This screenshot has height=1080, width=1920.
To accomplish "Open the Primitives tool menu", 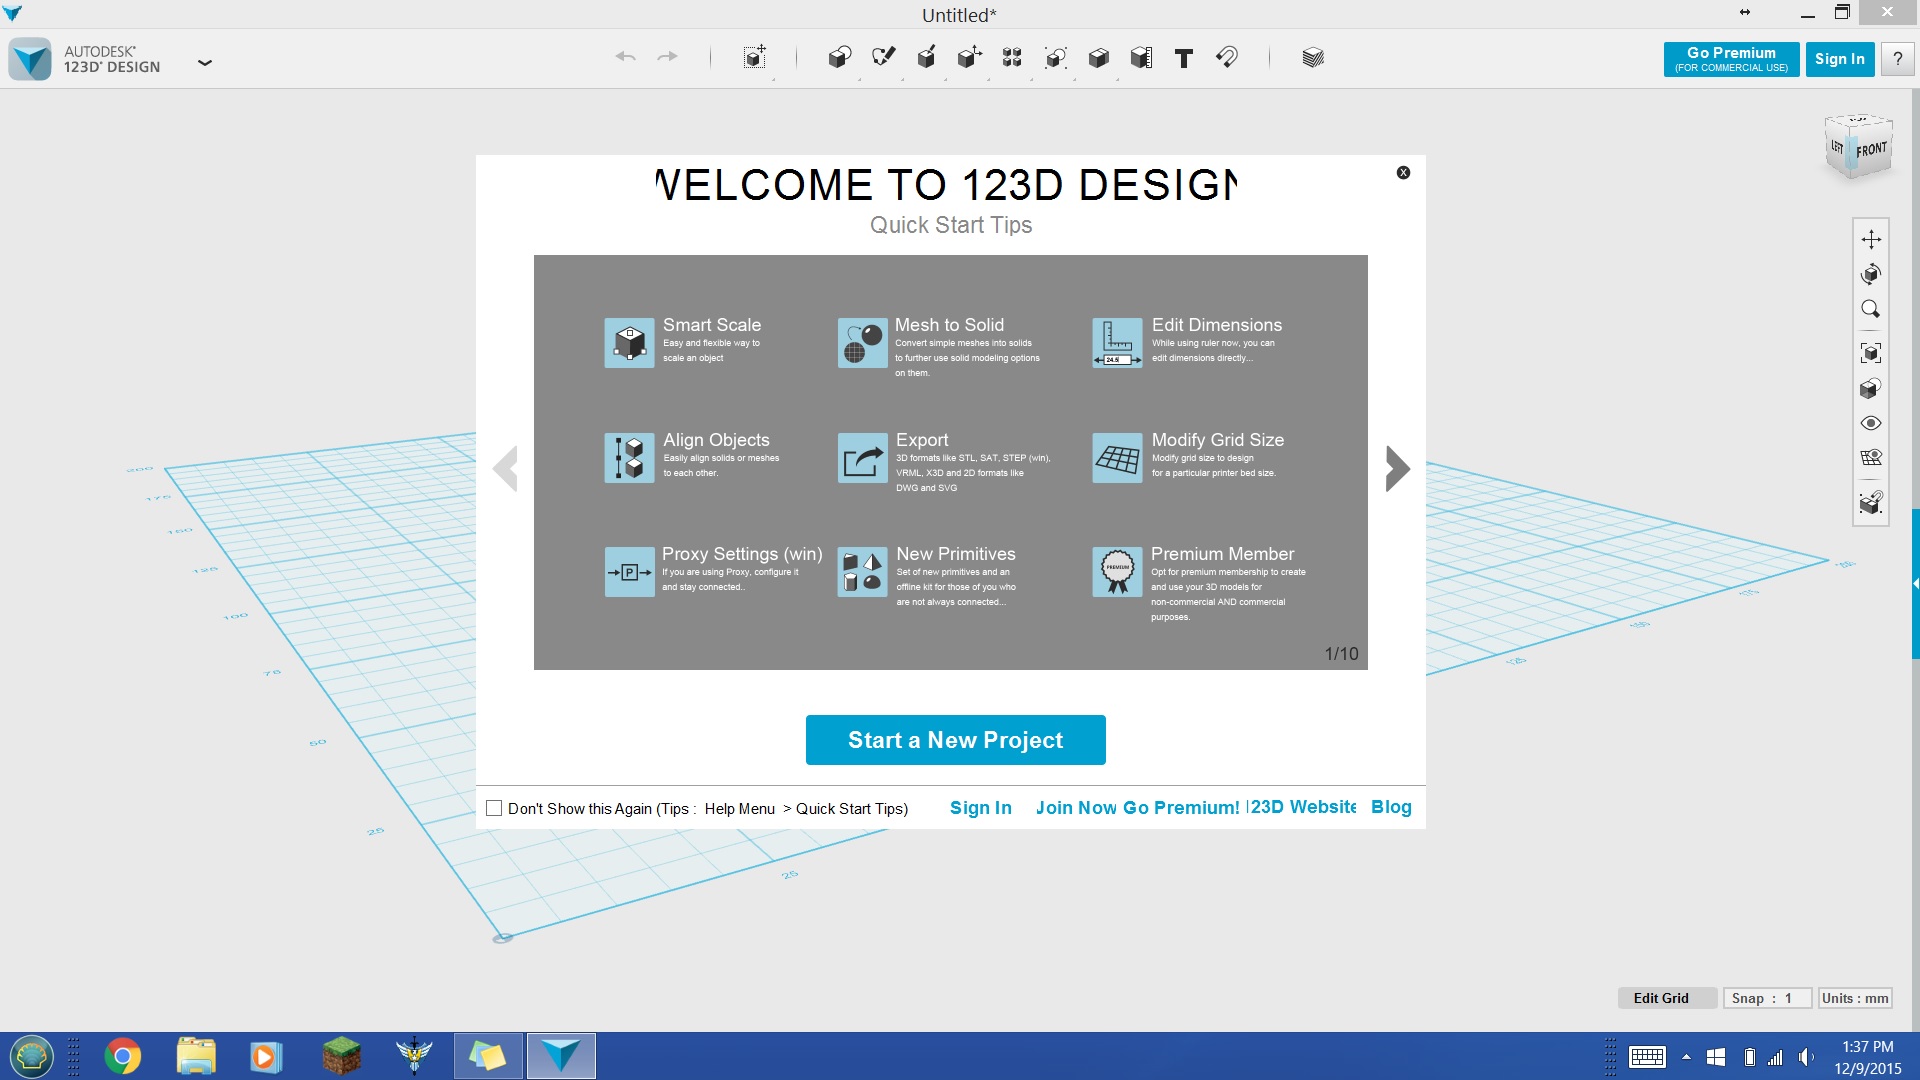I will point(839,57).
